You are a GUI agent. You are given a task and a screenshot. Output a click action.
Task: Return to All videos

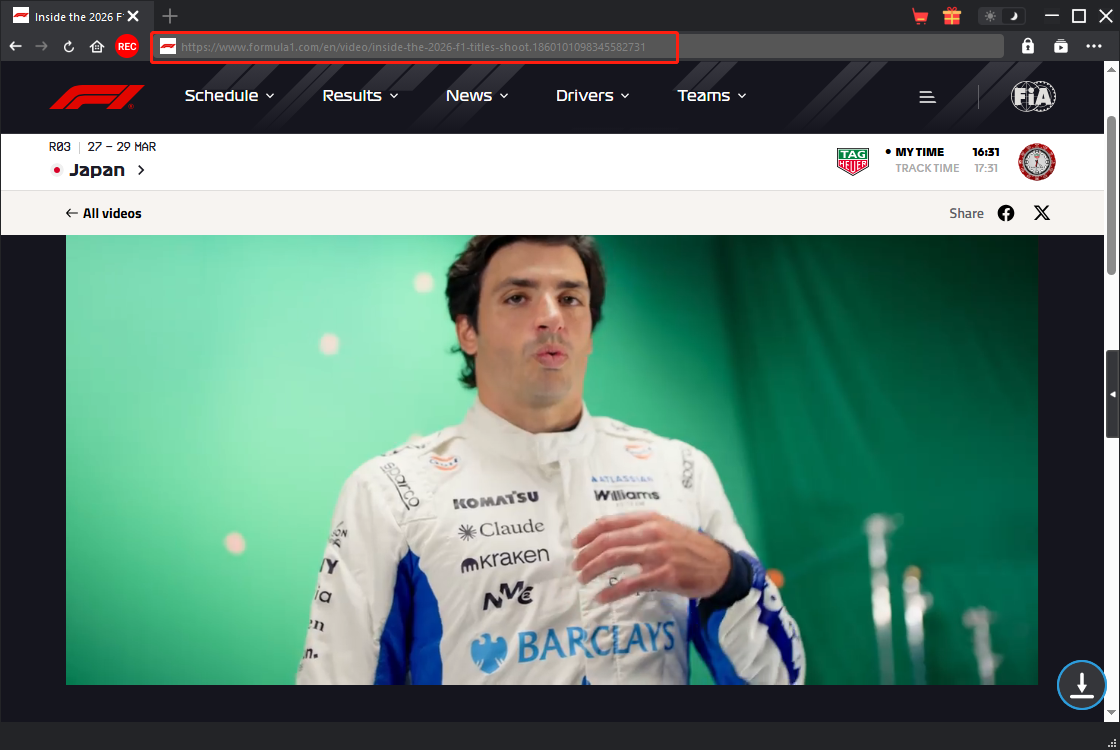pos(104,213)
